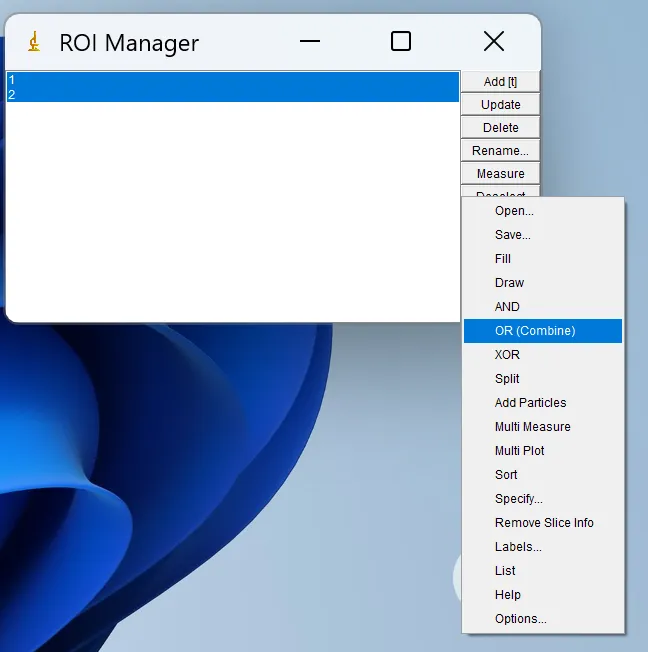The width and height of the screenshot is (648, 652).
Task: Click the ImageJ microscope icon in title bar
Action: pyautogui.click(x=34, y=42)
